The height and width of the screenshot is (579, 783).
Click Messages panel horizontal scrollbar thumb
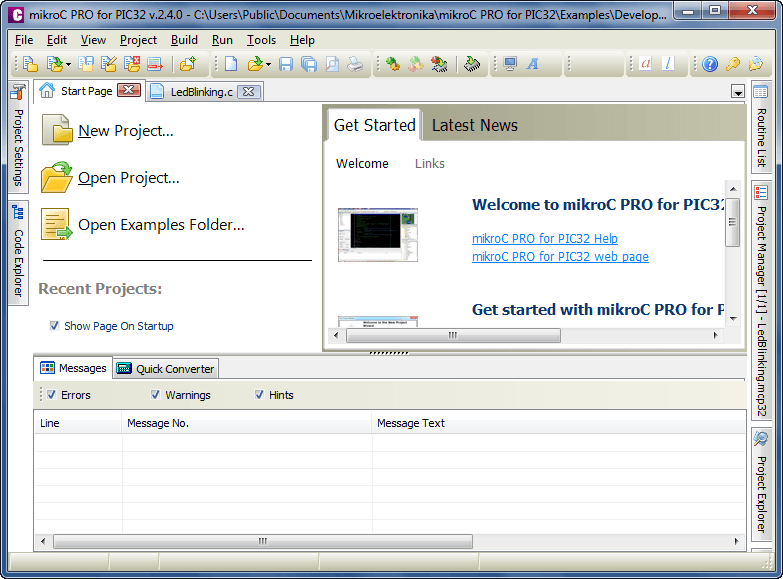pyautogui.click(x=263, y=541)
